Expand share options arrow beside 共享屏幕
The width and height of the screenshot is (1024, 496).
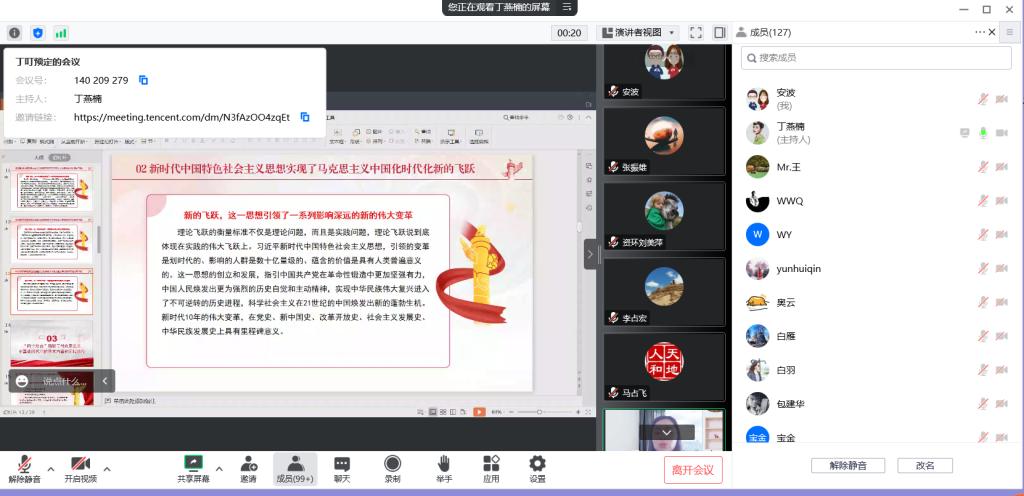219,468
